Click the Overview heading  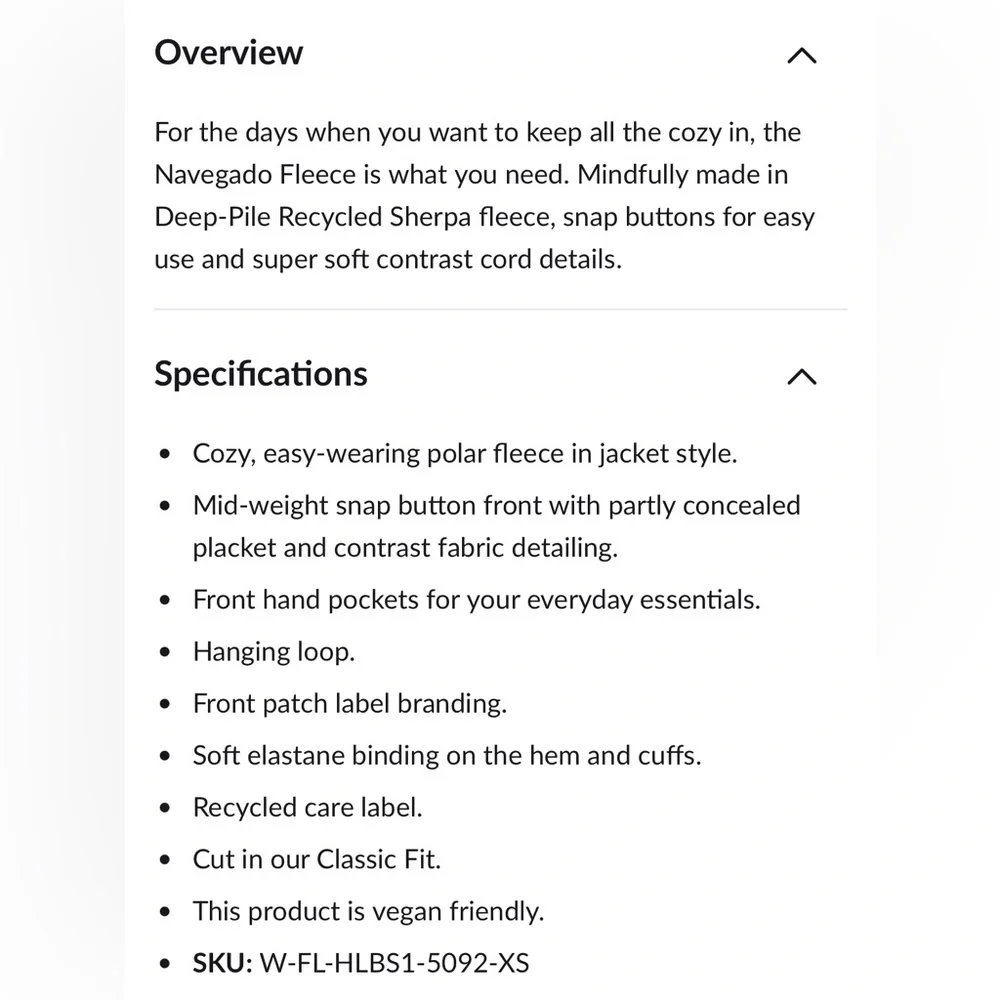point(229,53)
